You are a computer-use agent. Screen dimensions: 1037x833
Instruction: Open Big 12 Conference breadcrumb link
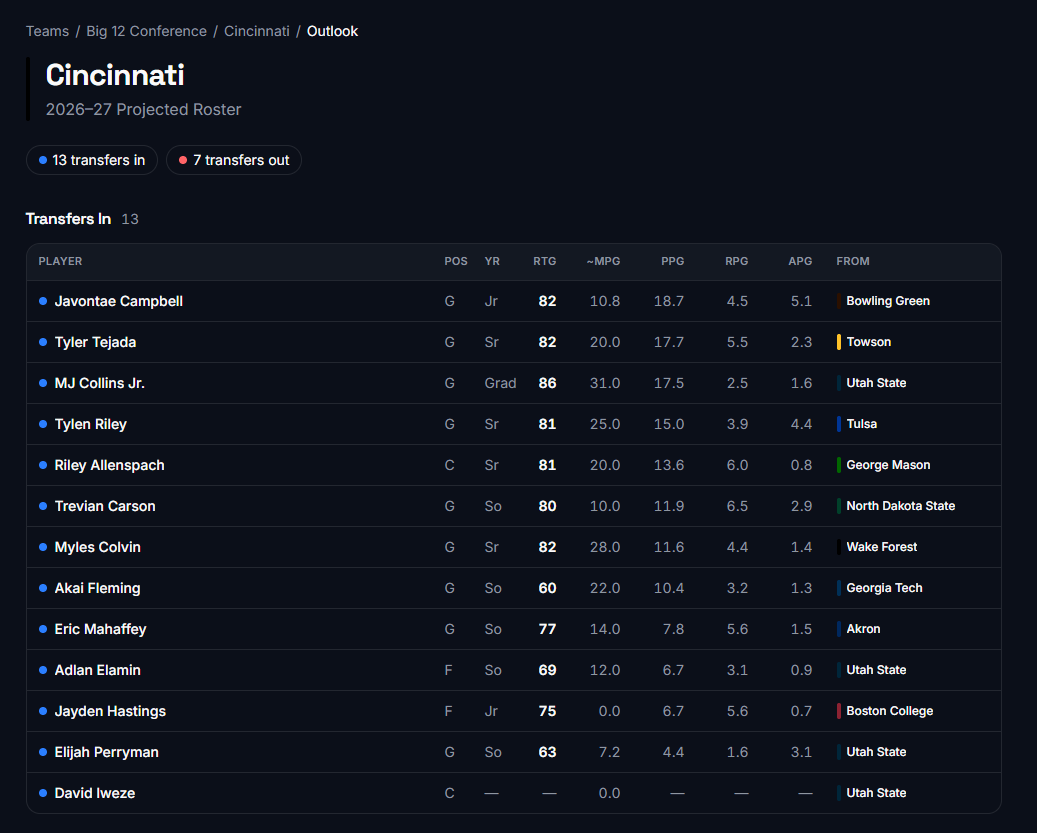coord(146,31)
